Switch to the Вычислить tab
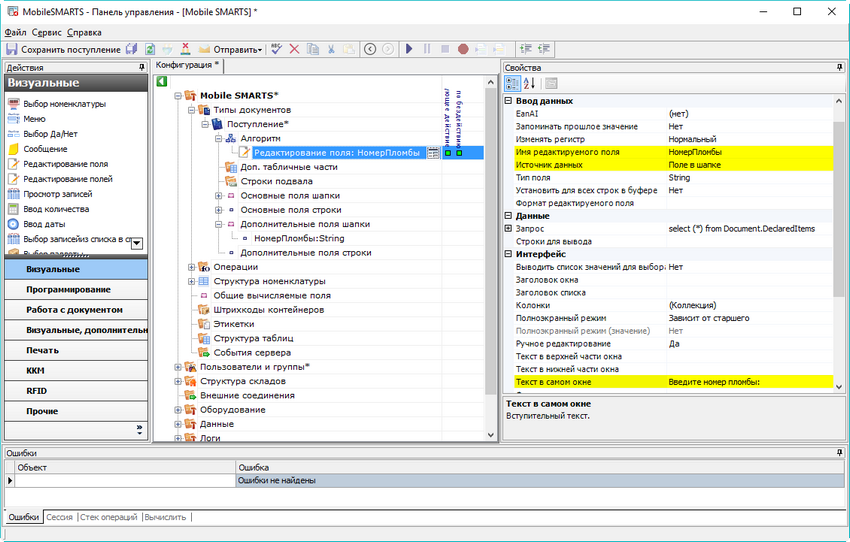The height and width of the screenshot is (542, 850). pyautogui.click(x=165, y=517)
